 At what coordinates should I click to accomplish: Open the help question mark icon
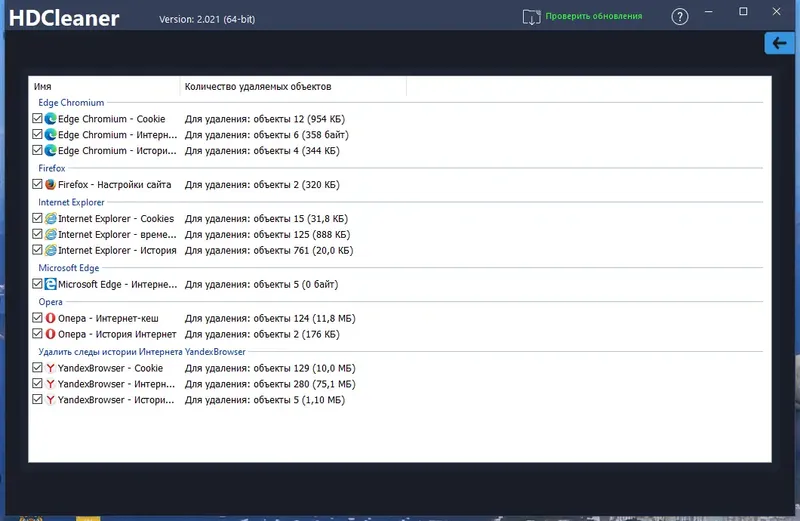(680, 17)
